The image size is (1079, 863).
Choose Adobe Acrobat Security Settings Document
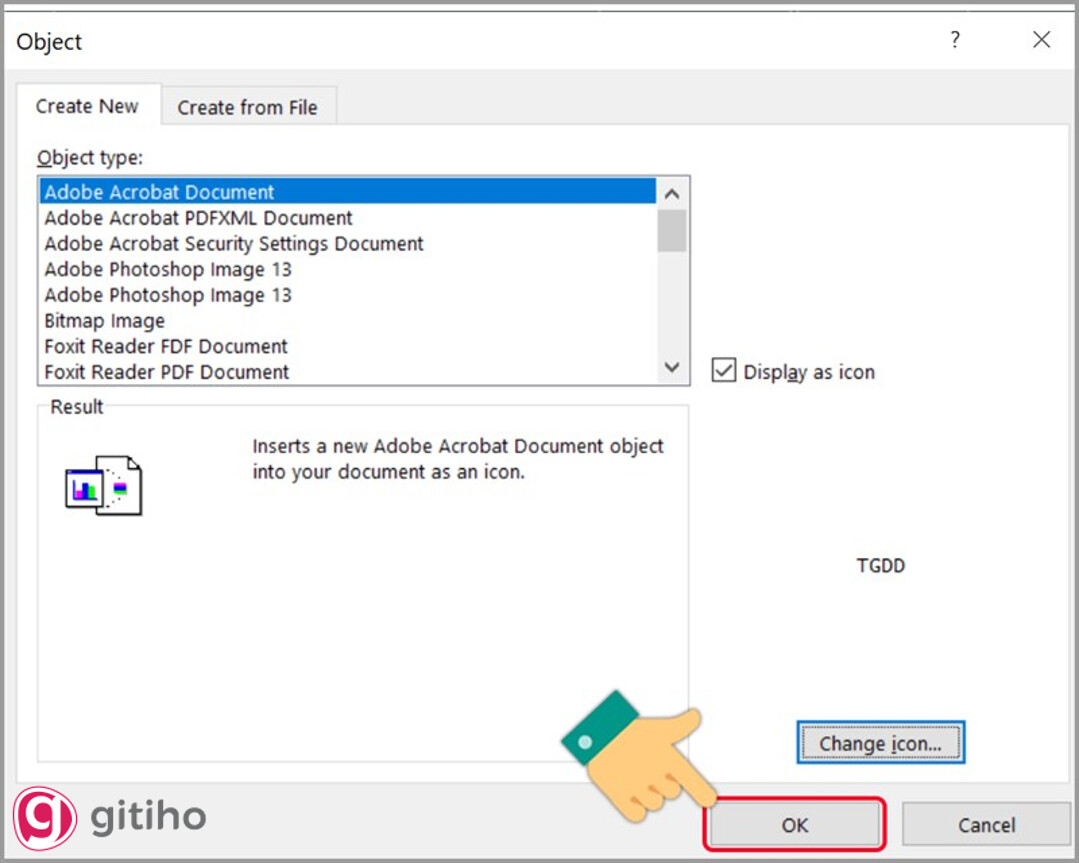pyautogui.click(x=348, y=244)
